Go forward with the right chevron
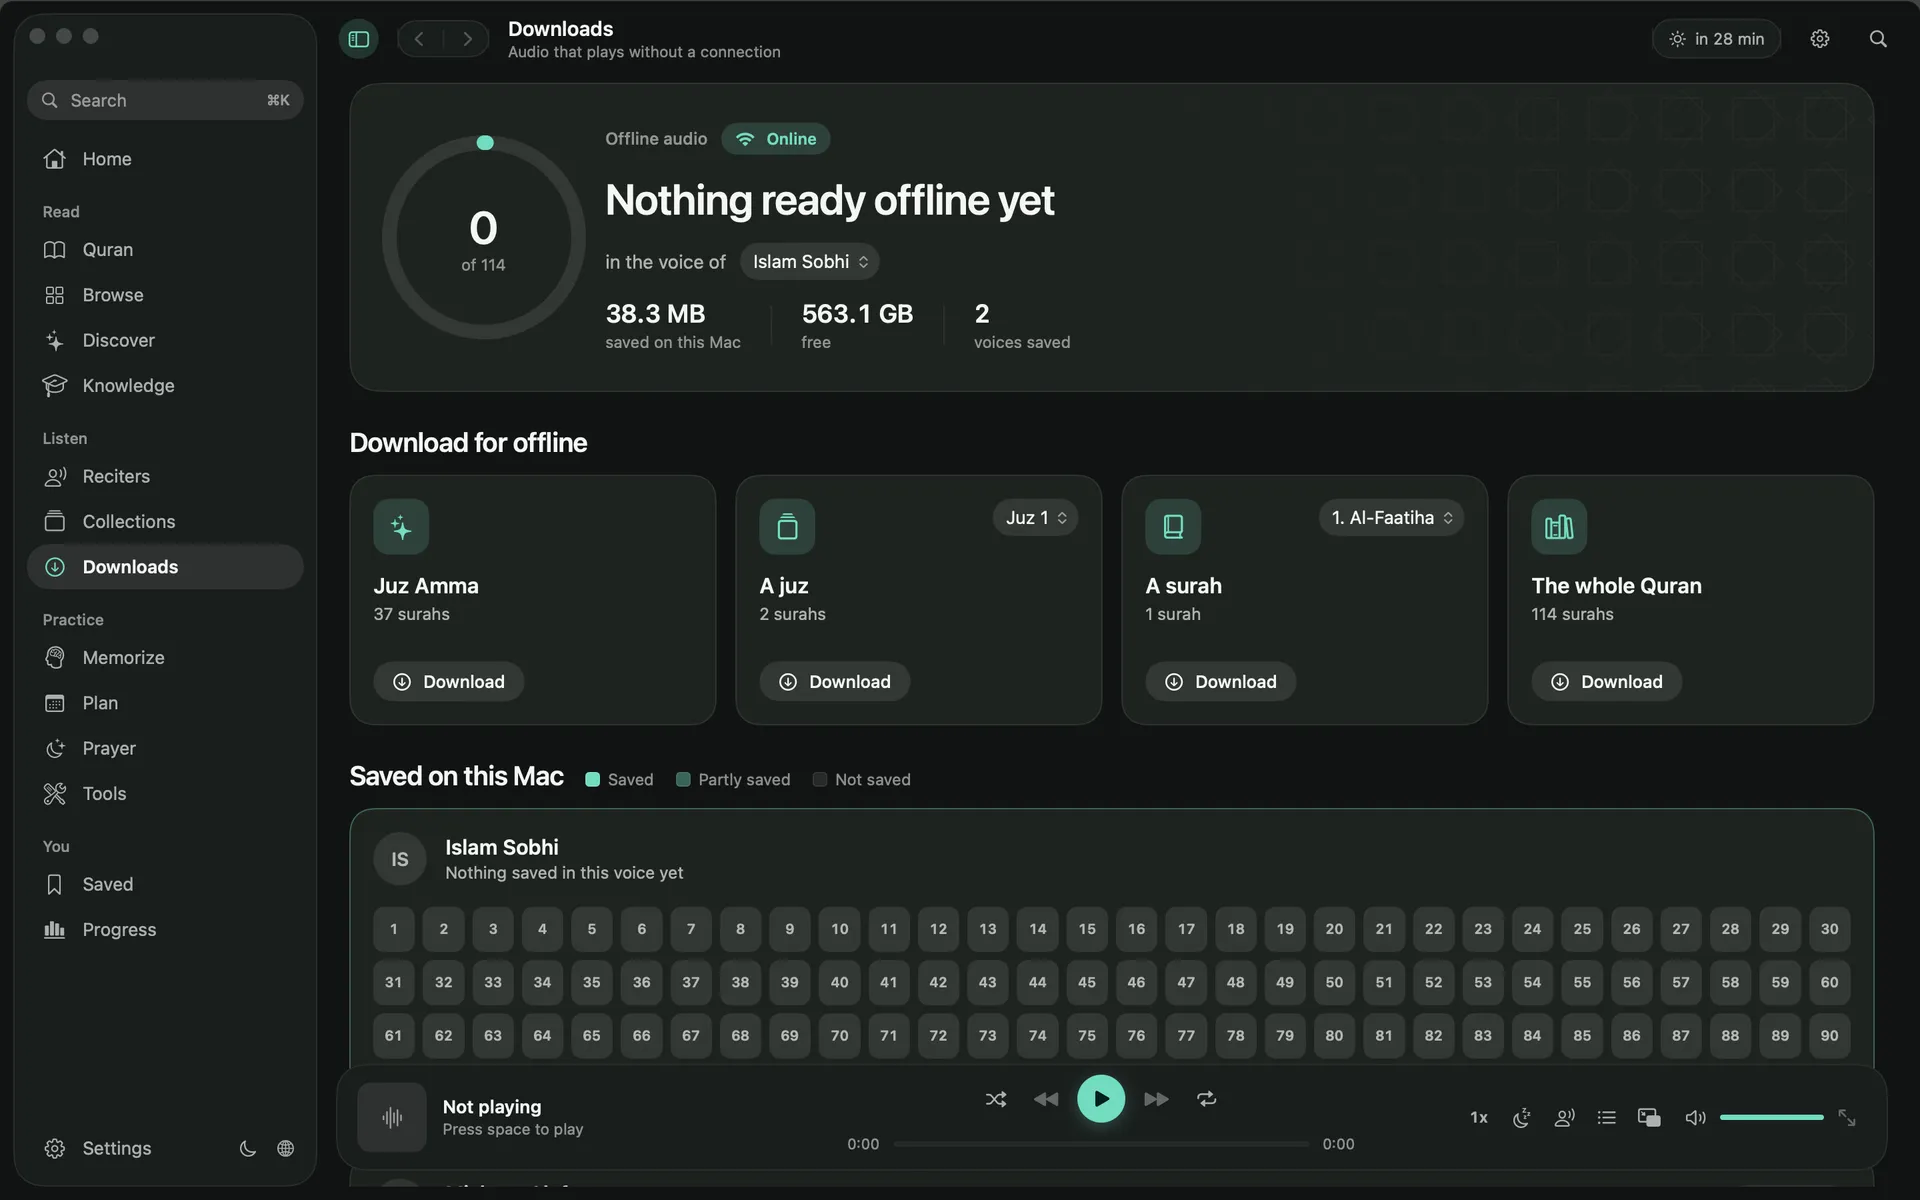The image size is (1920, 1200). 466,39
